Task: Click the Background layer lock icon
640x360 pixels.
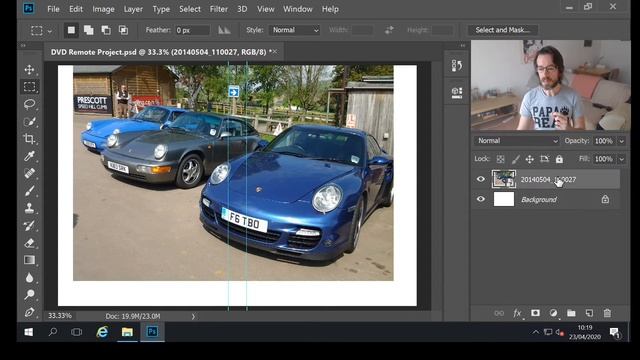Action: pos(605,199)
